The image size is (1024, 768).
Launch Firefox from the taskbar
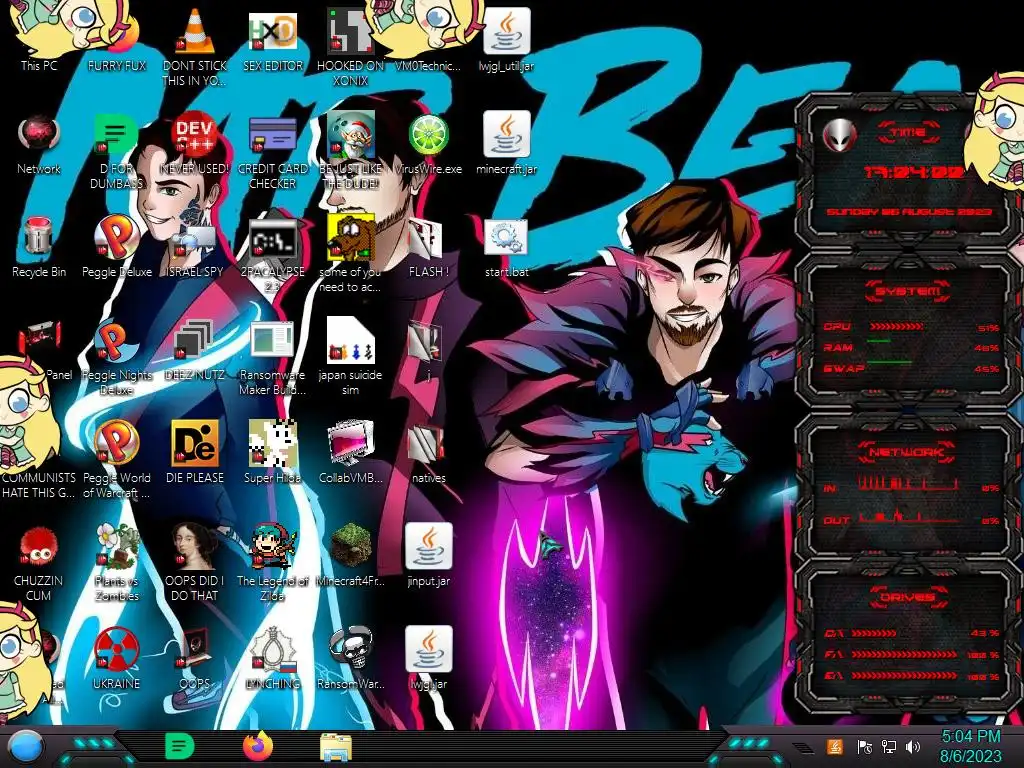pyautogui.click(x=257, y=746)
